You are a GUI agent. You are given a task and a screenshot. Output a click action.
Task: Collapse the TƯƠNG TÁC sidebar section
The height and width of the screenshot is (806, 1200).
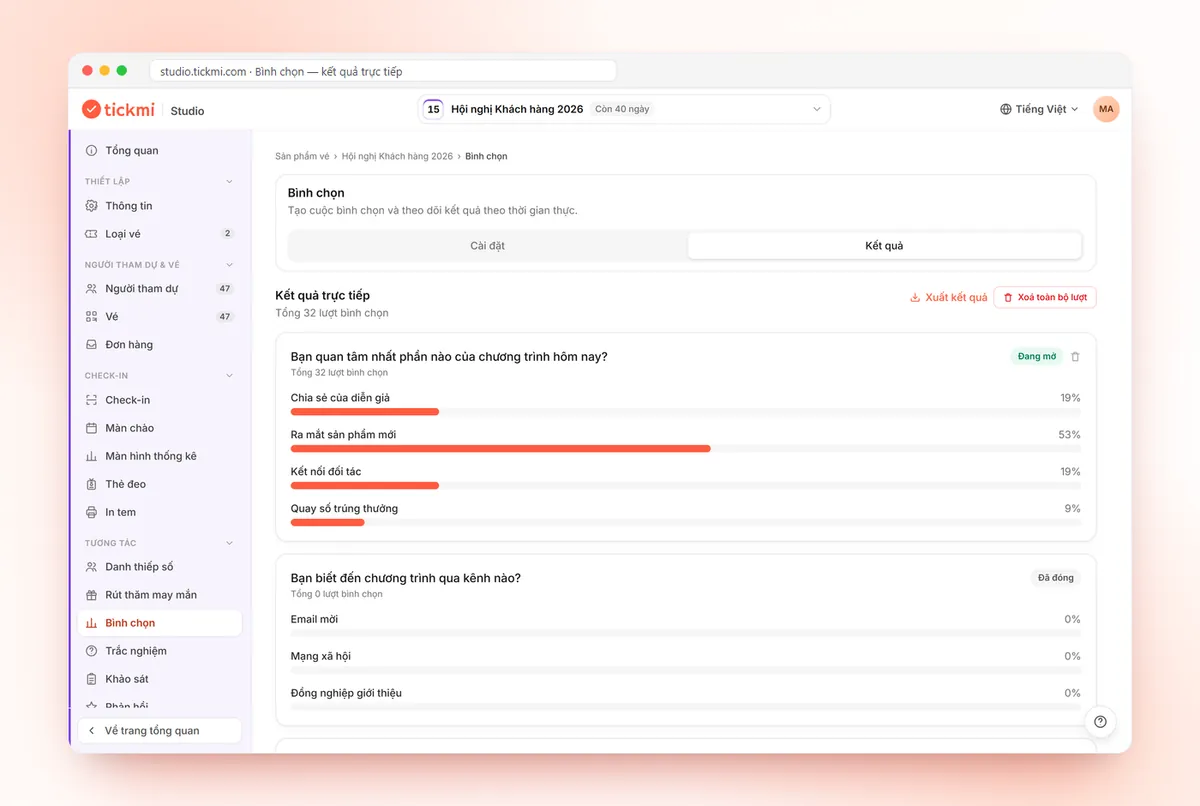[x=229, y=543]
